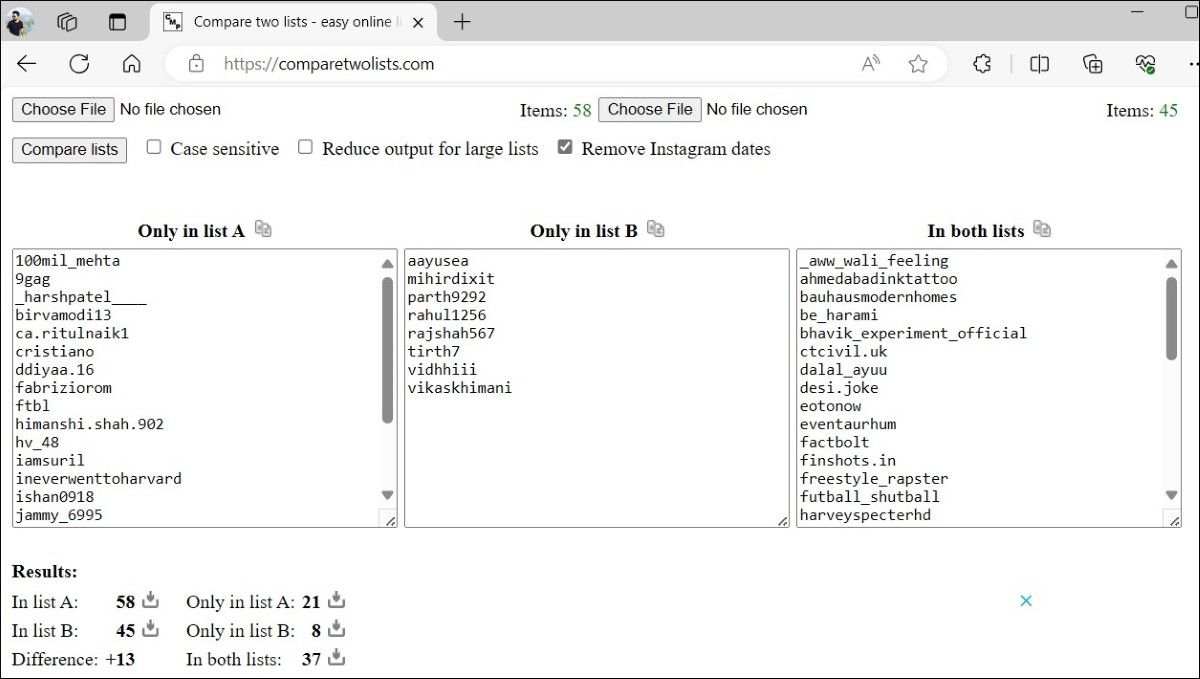
Task: Download the 'Only in list B' items
Action: point(337,629)
